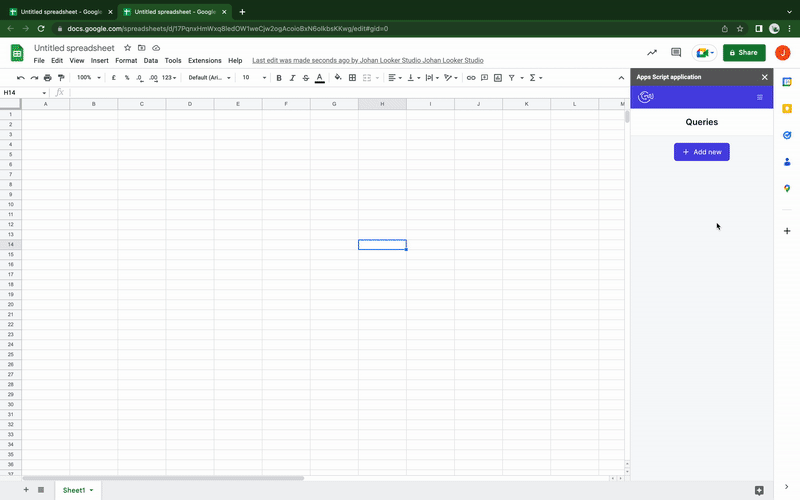Activate the paint format tool

[61, 78]
